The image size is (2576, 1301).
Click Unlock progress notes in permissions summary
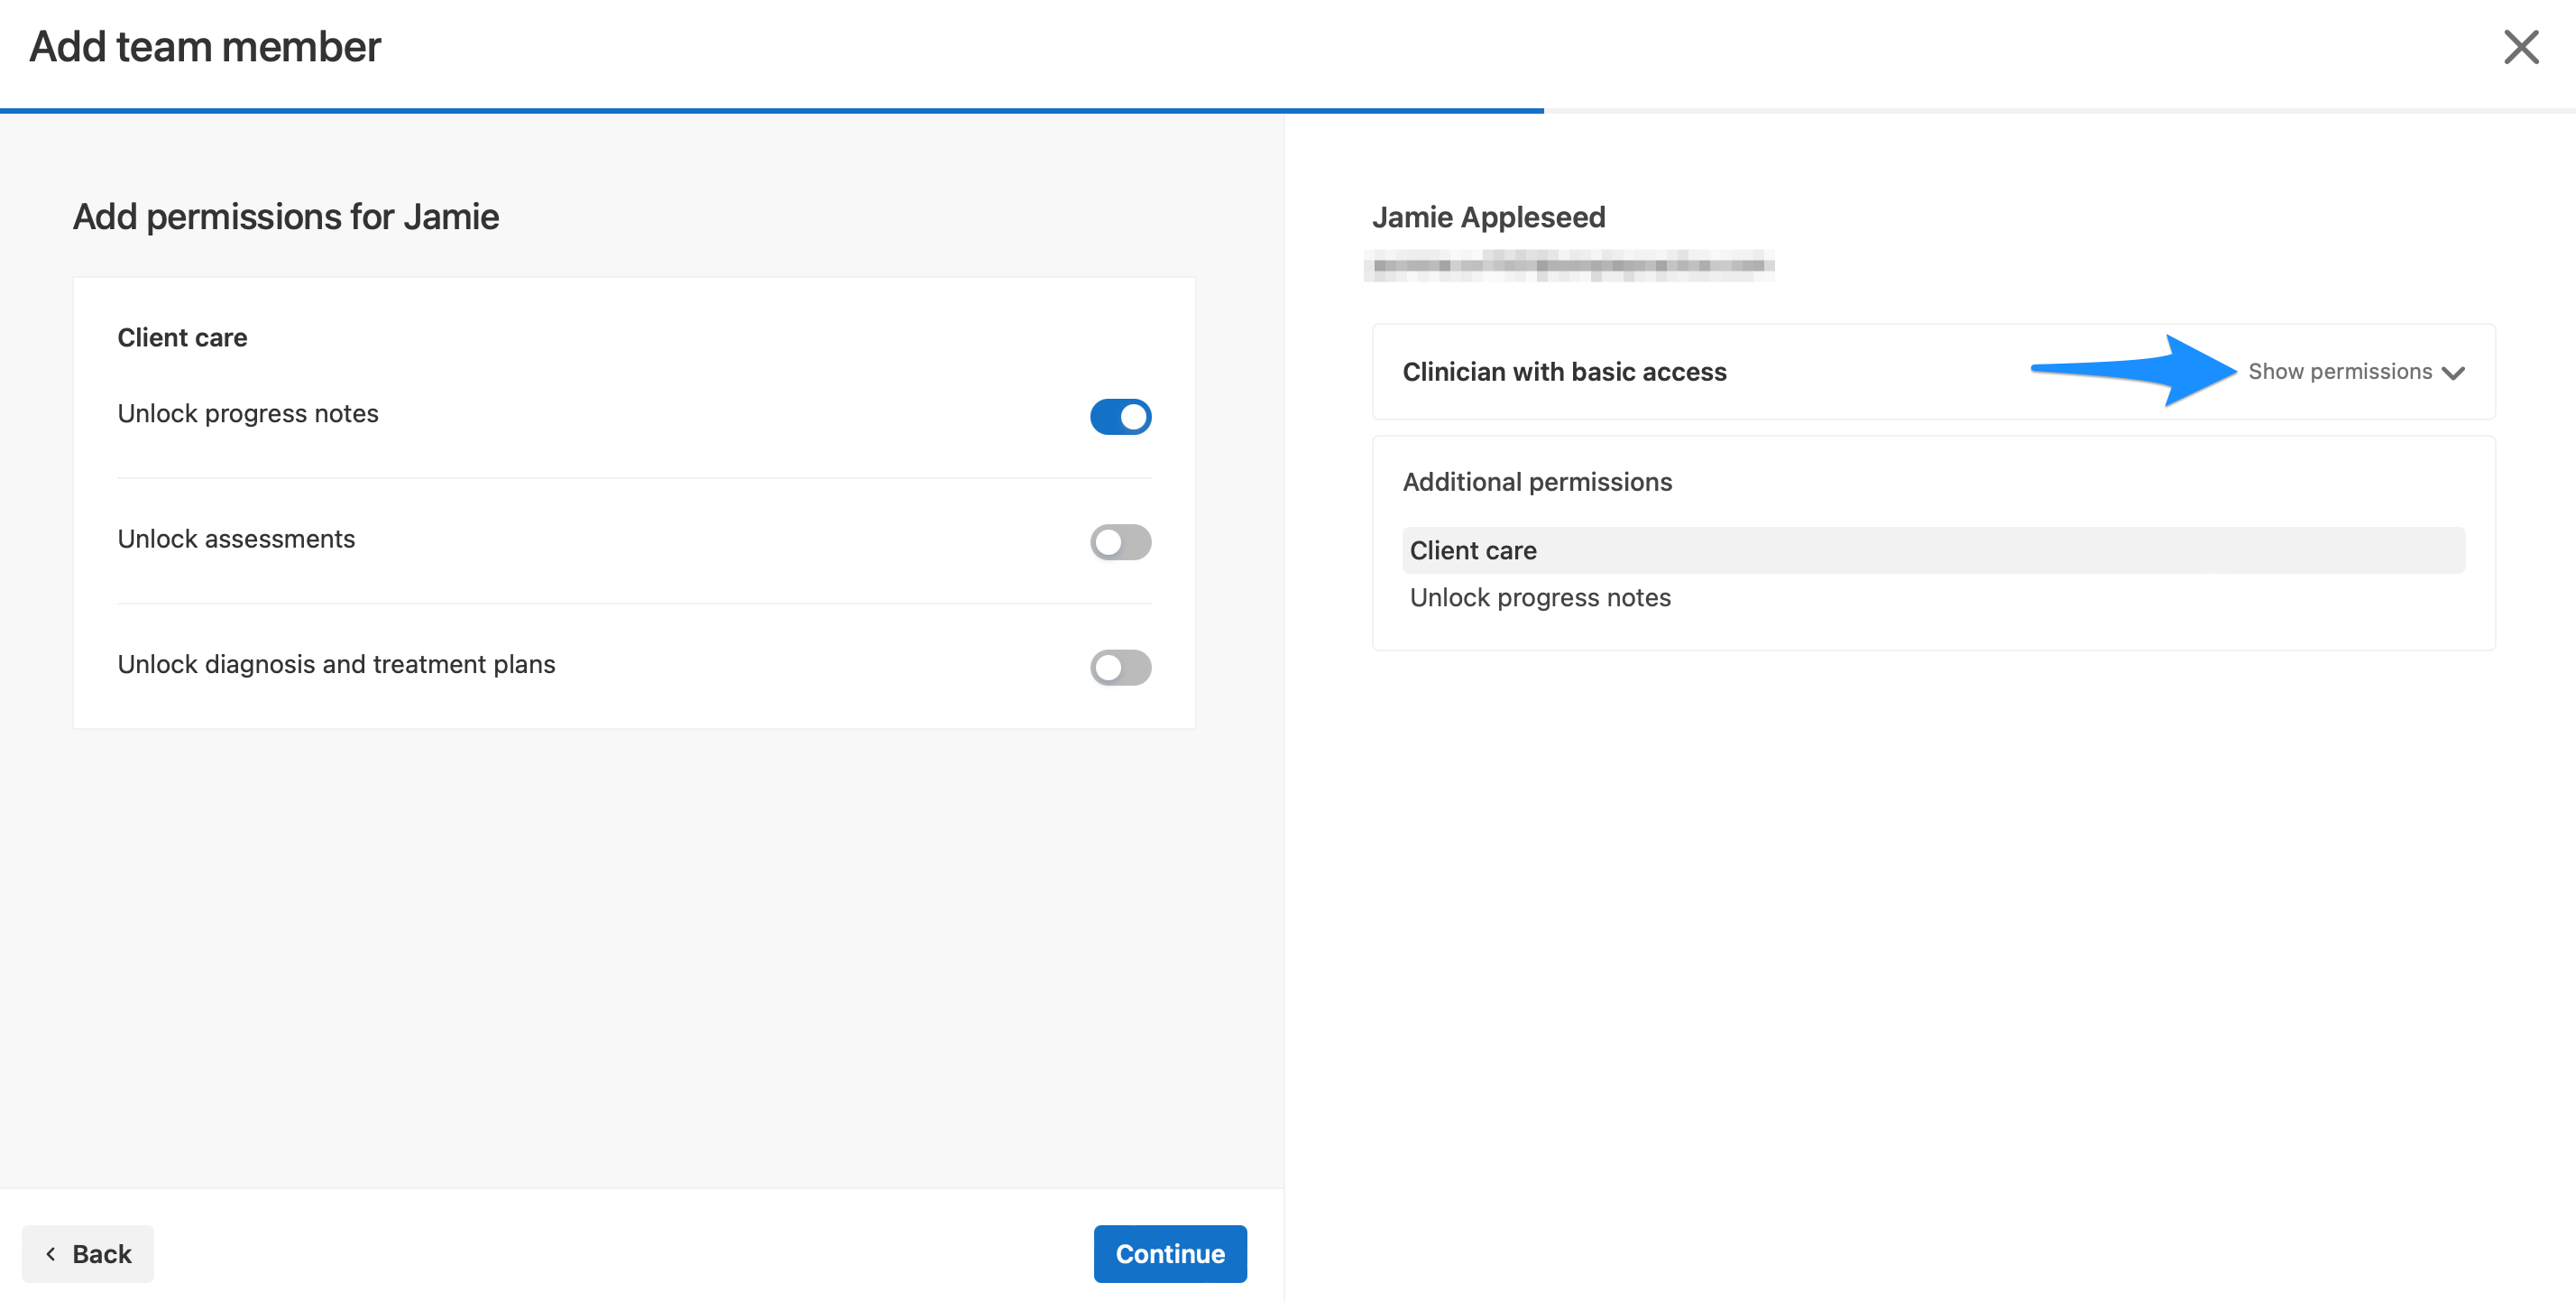[x=1540, y=597]
